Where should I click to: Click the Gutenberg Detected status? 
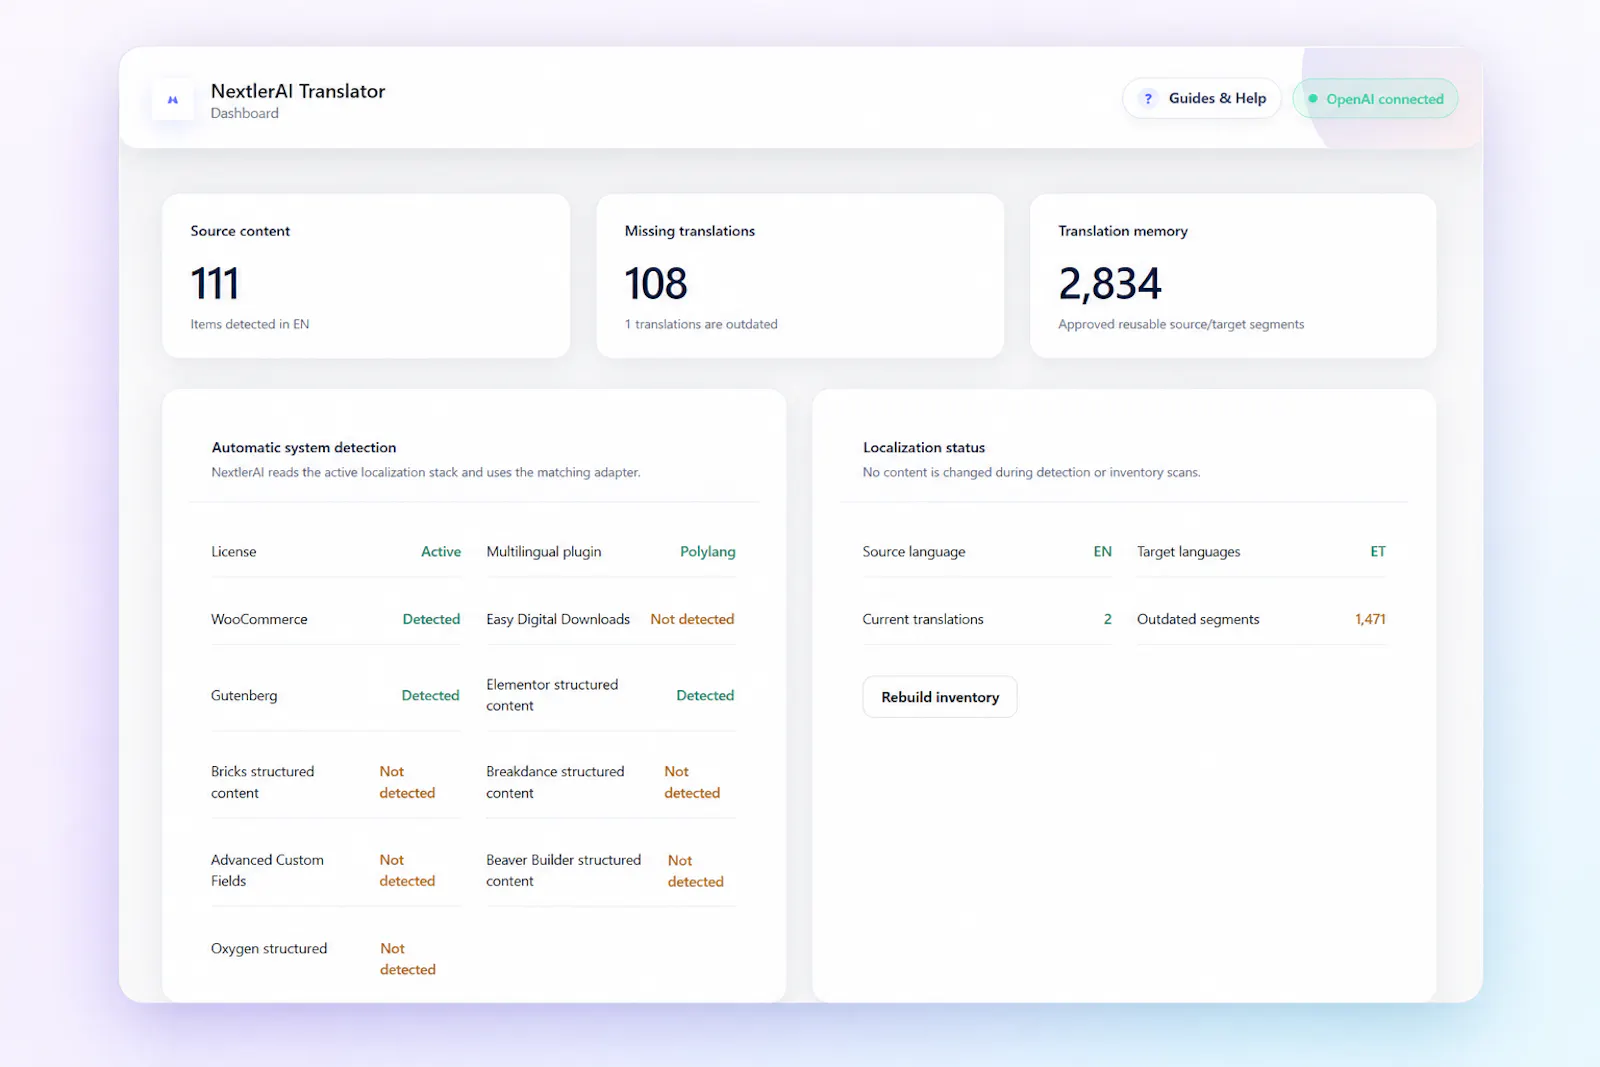pos(430,695)
